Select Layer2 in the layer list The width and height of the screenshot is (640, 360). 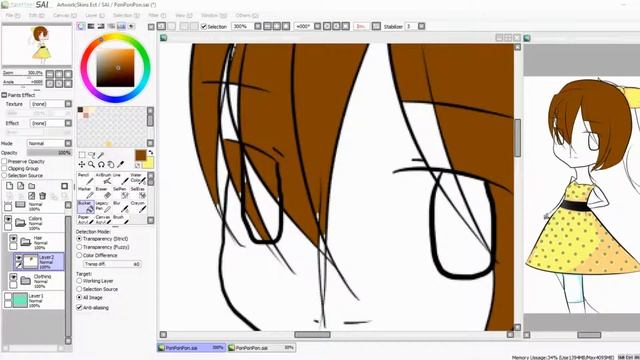click(39, 261)
